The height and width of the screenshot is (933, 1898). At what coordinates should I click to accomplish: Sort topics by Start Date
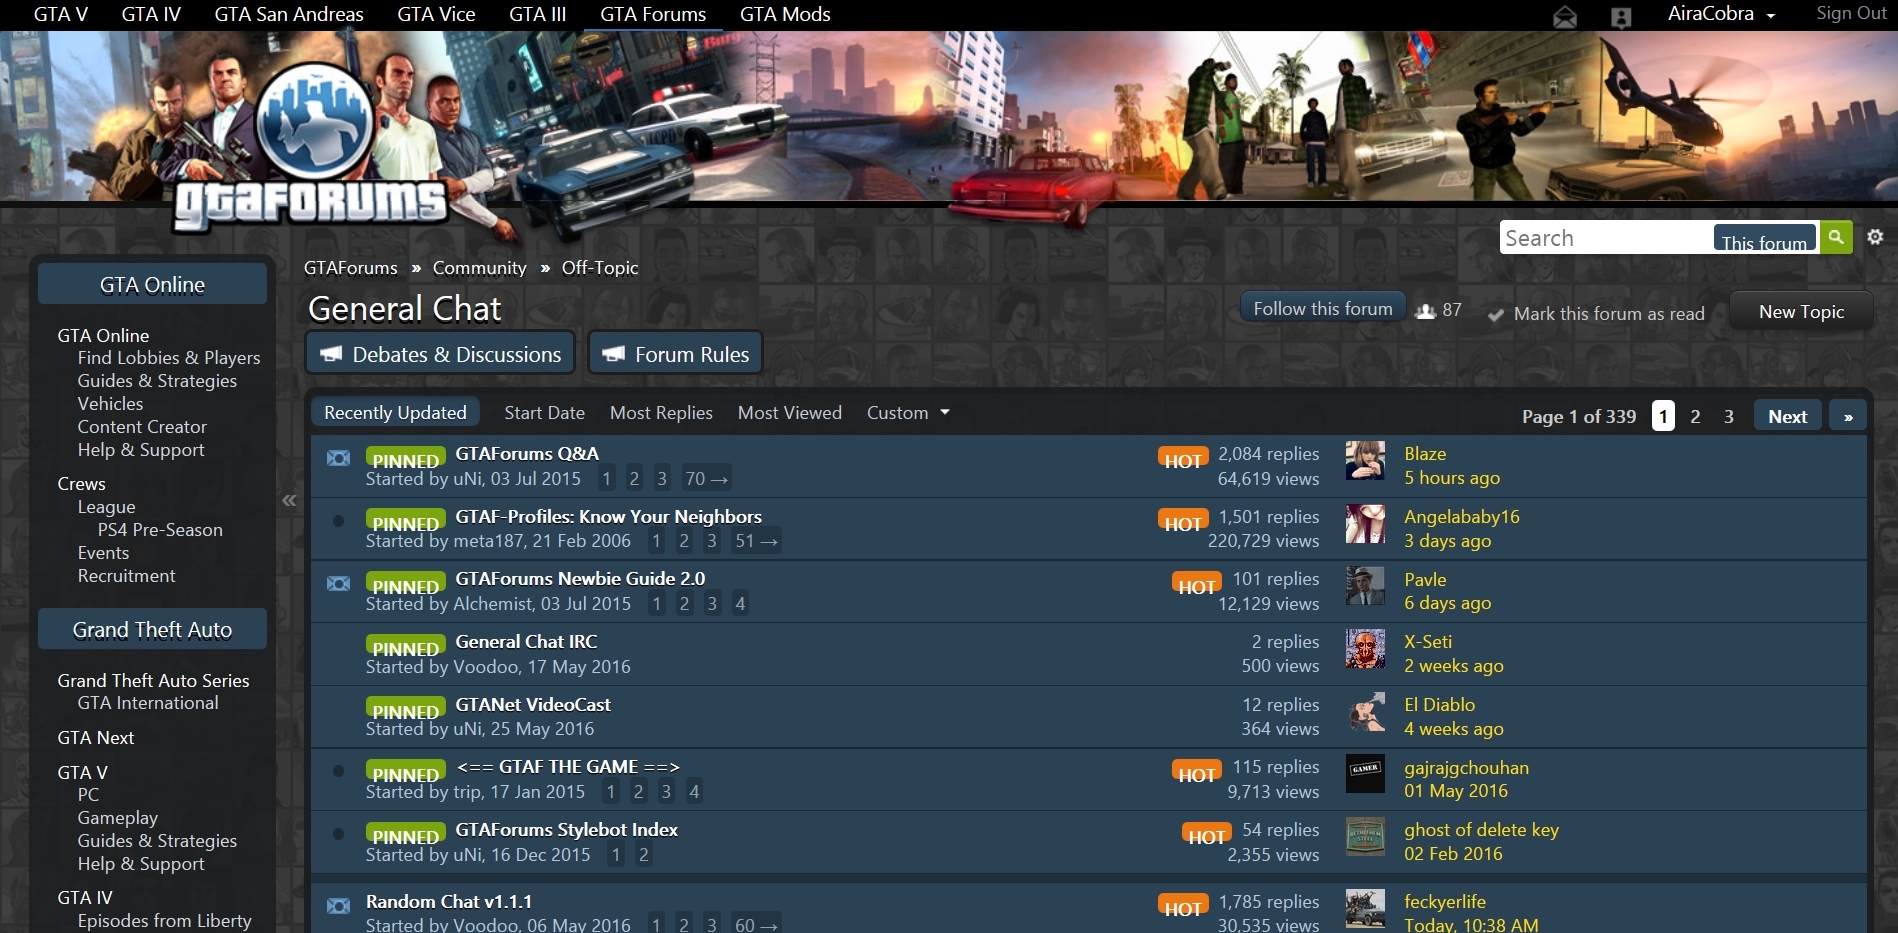pyautogui.click(x=544, y=413)
